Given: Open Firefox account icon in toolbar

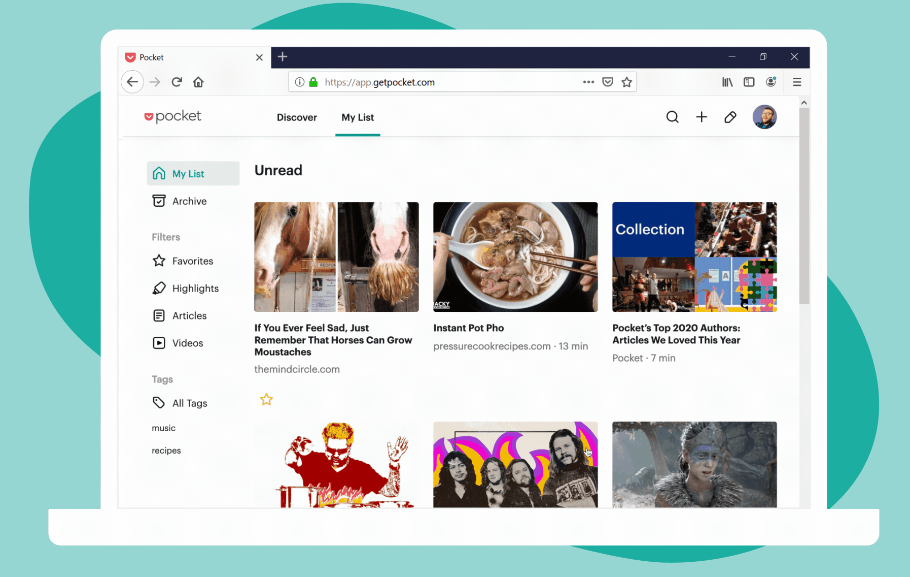Looking at the screenshot, I should [x=771, y=82].
